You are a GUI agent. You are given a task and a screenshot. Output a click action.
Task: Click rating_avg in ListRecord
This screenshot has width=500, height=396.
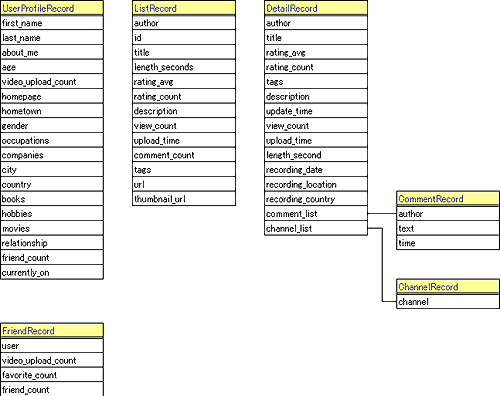[184, 81]
